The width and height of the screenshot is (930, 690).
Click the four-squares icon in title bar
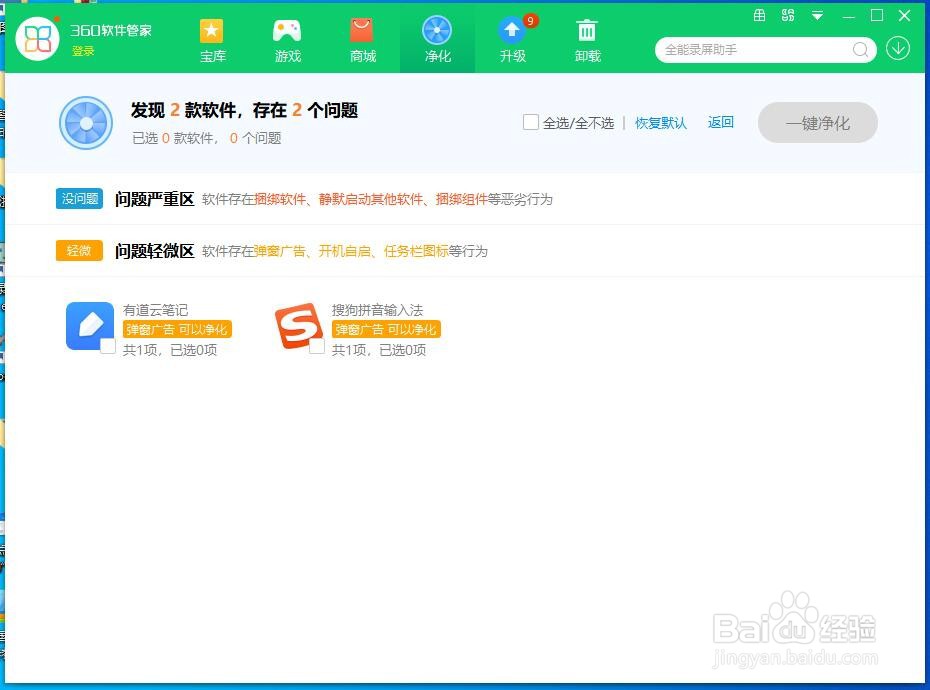[788, 16]
